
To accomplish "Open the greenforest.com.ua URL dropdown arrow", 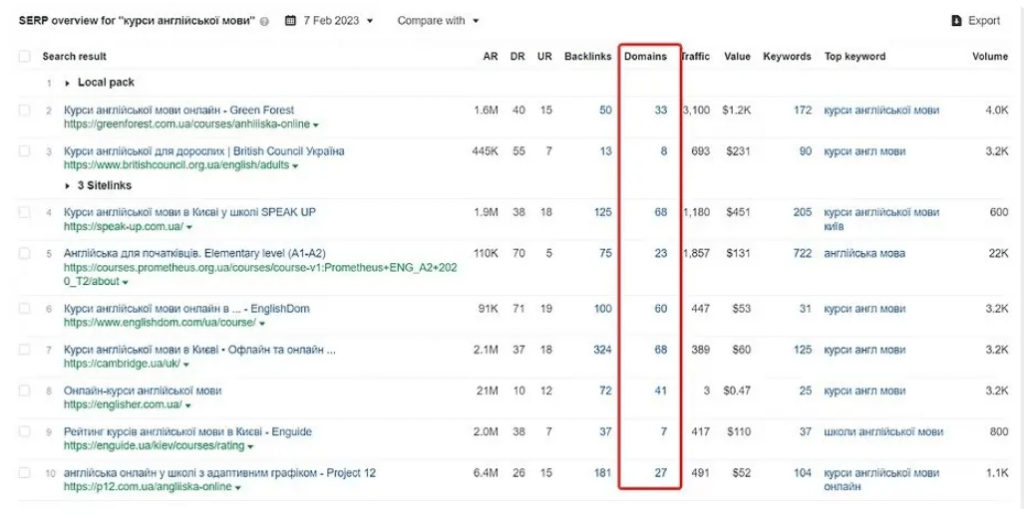I will coord(316,125).
